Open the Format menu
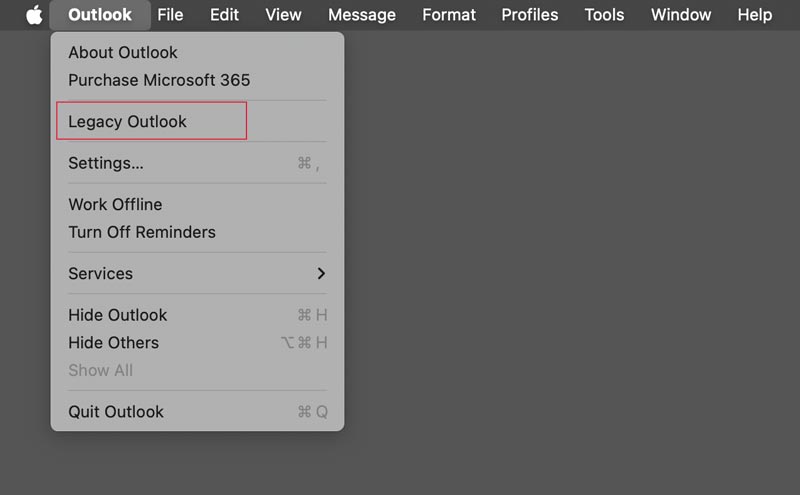This screenshot has height=495, width=800. (x=449, y=15)
